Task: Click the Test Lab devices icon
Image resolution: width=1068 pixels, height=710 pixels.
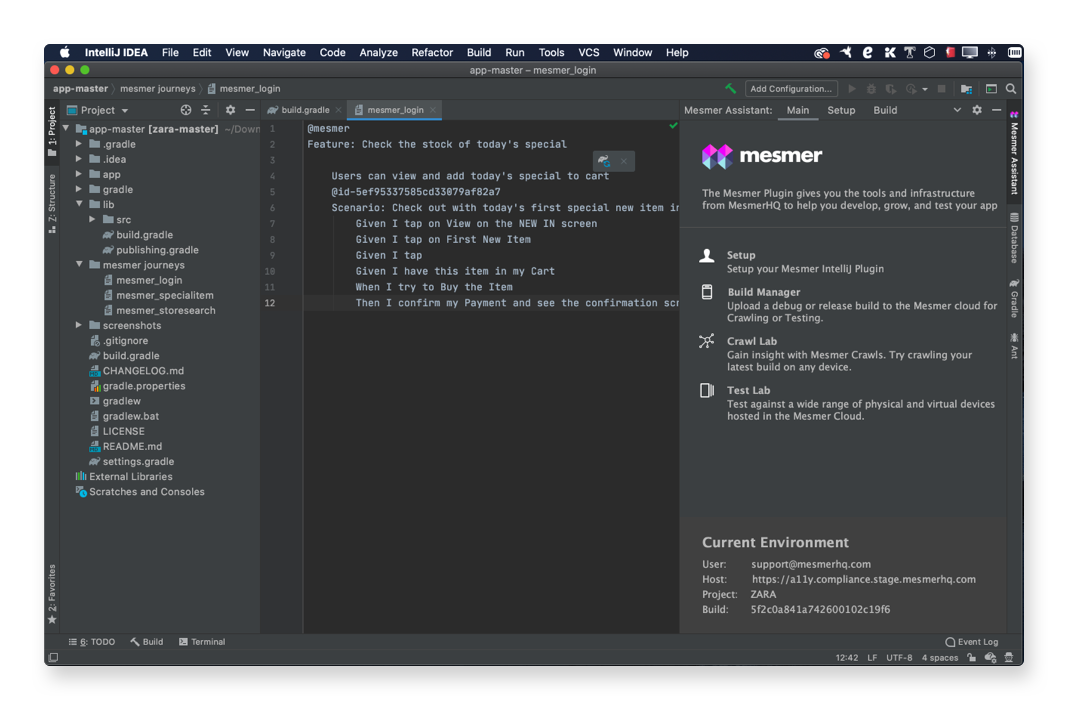Action: point(707,390)
